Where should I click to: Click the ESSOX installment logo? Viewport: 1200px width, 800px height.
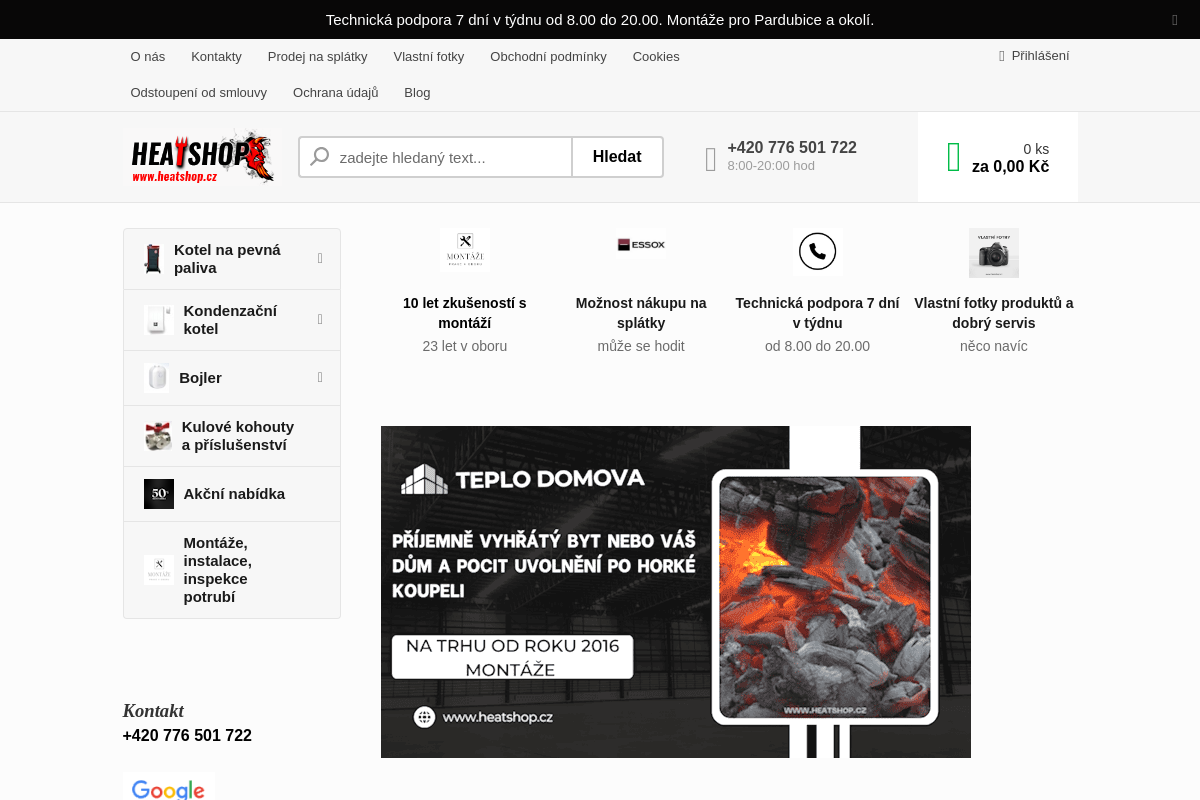click(641, 244)
